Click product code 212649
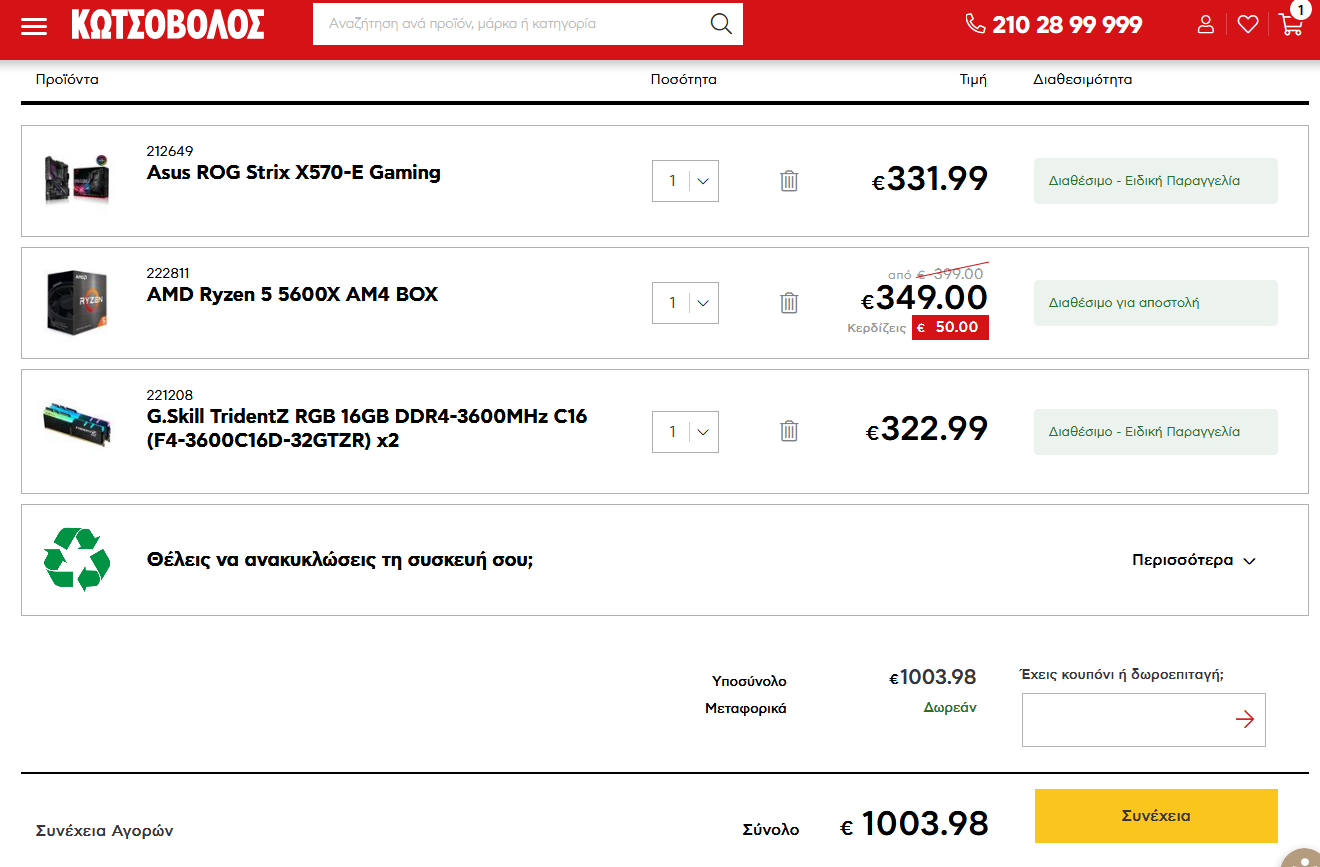This screenshot has width=1320, height=867. (170, 151)
